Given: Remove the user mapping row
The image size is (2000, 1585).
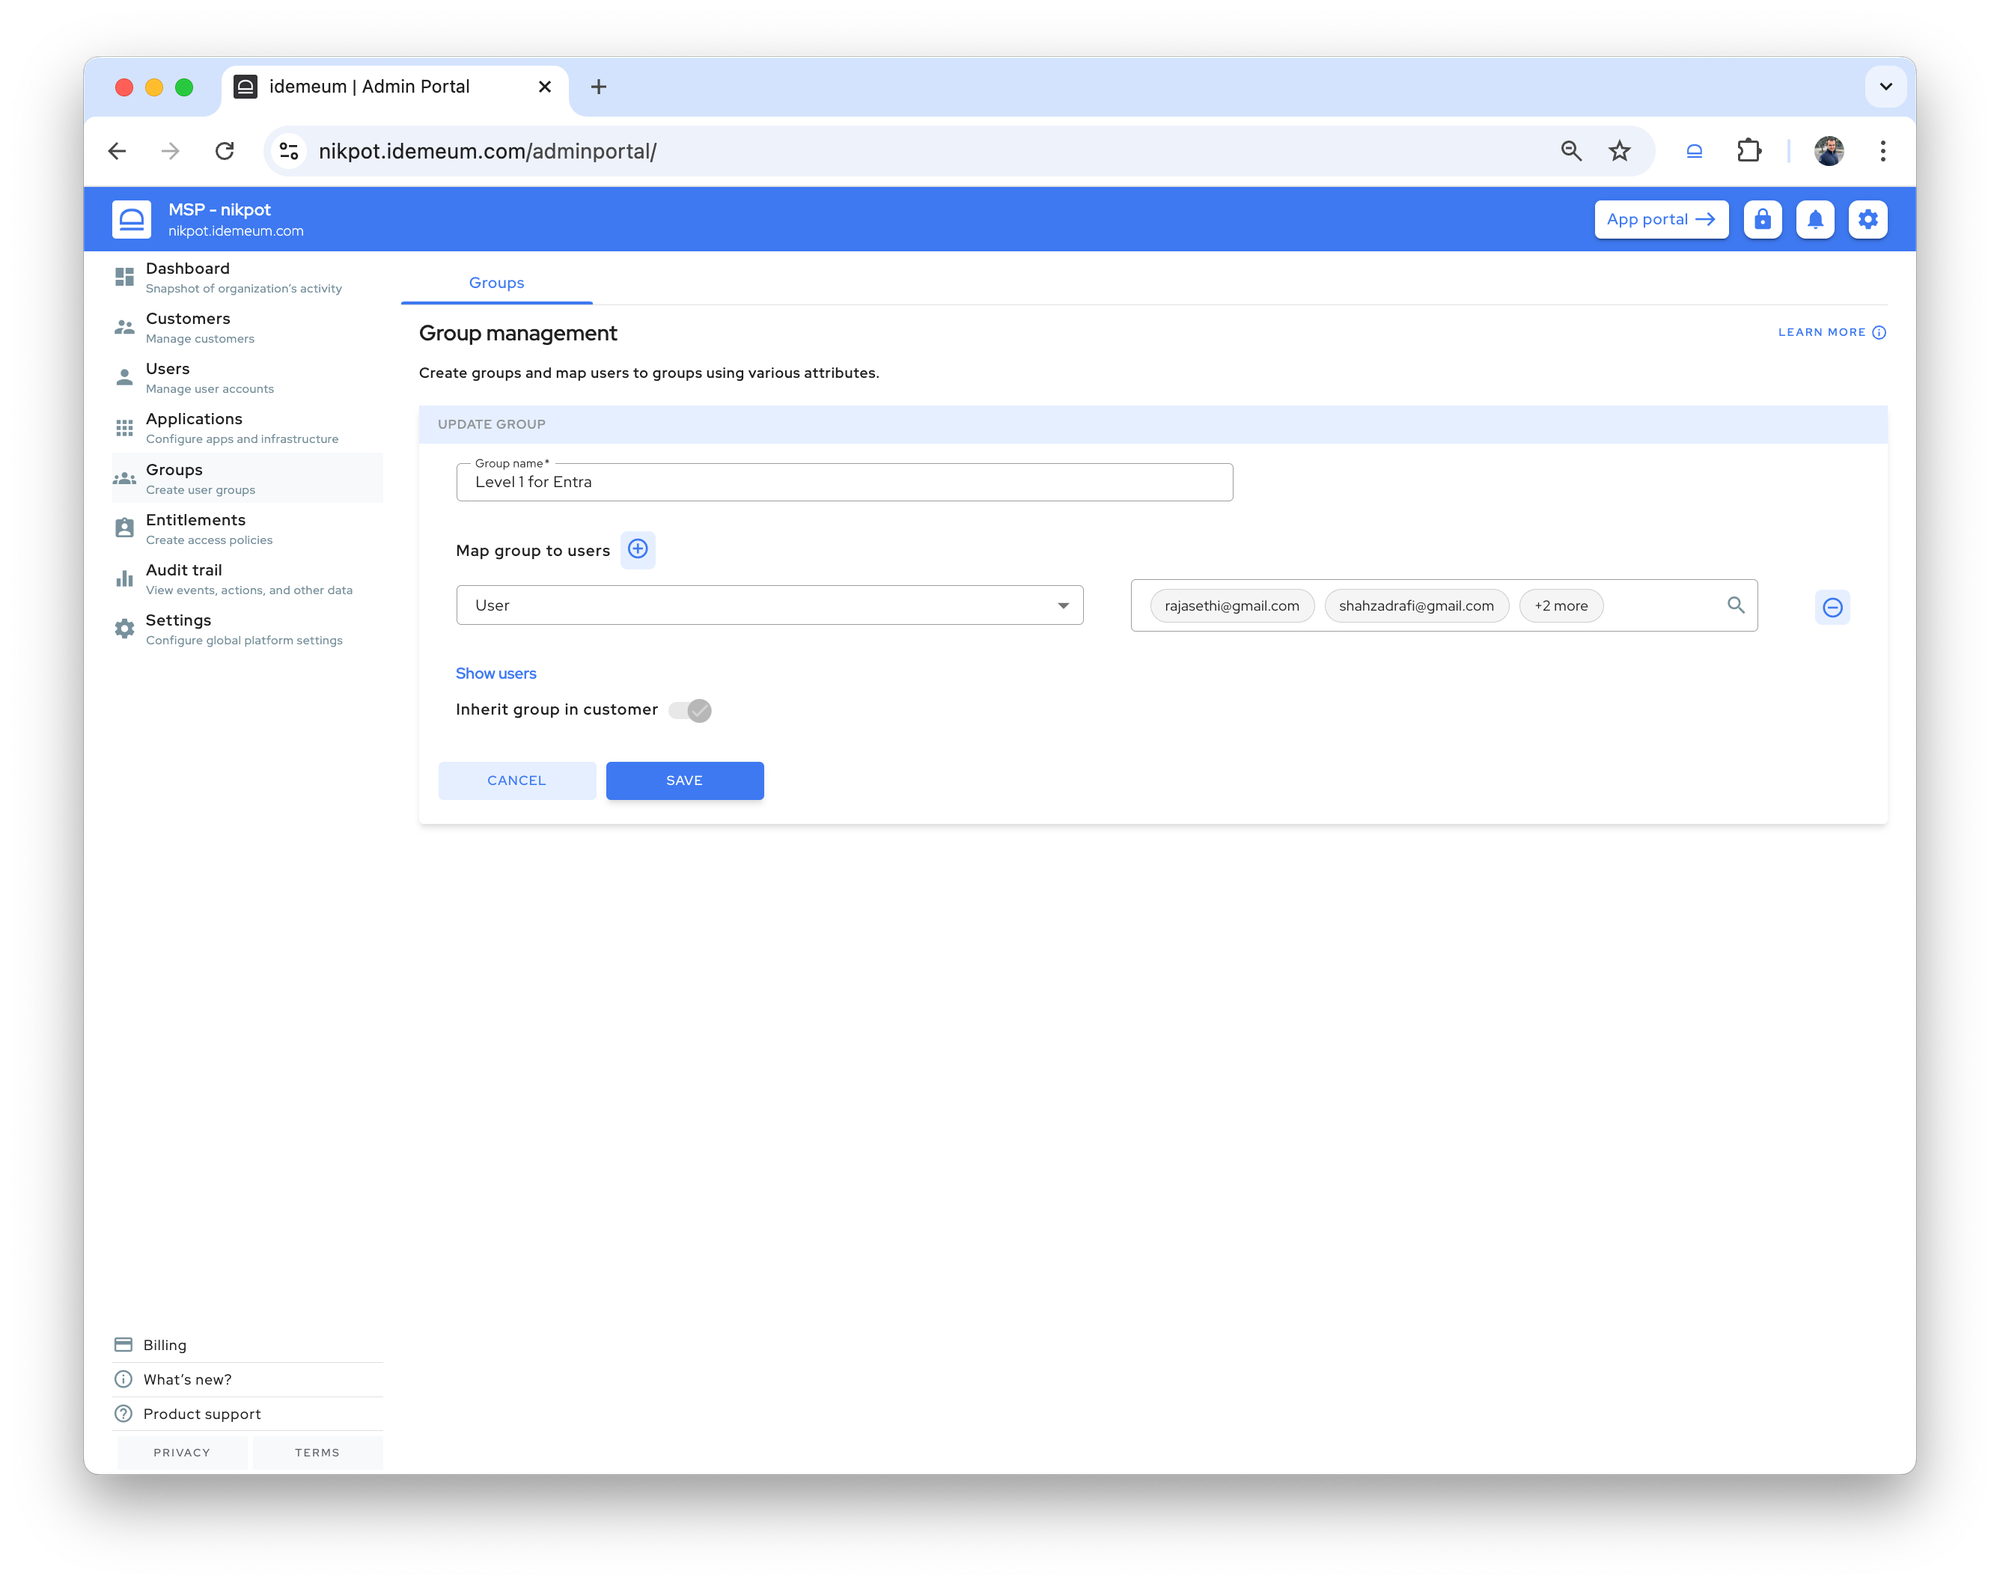Looking at the screenshot, I should pos(1832,607).
